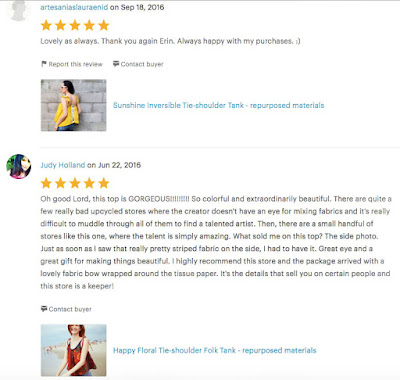Click the fifth star in artesaniaslauraenid's rating
Viewport: 400px width, 380px height.
click(x=104, y=25)
